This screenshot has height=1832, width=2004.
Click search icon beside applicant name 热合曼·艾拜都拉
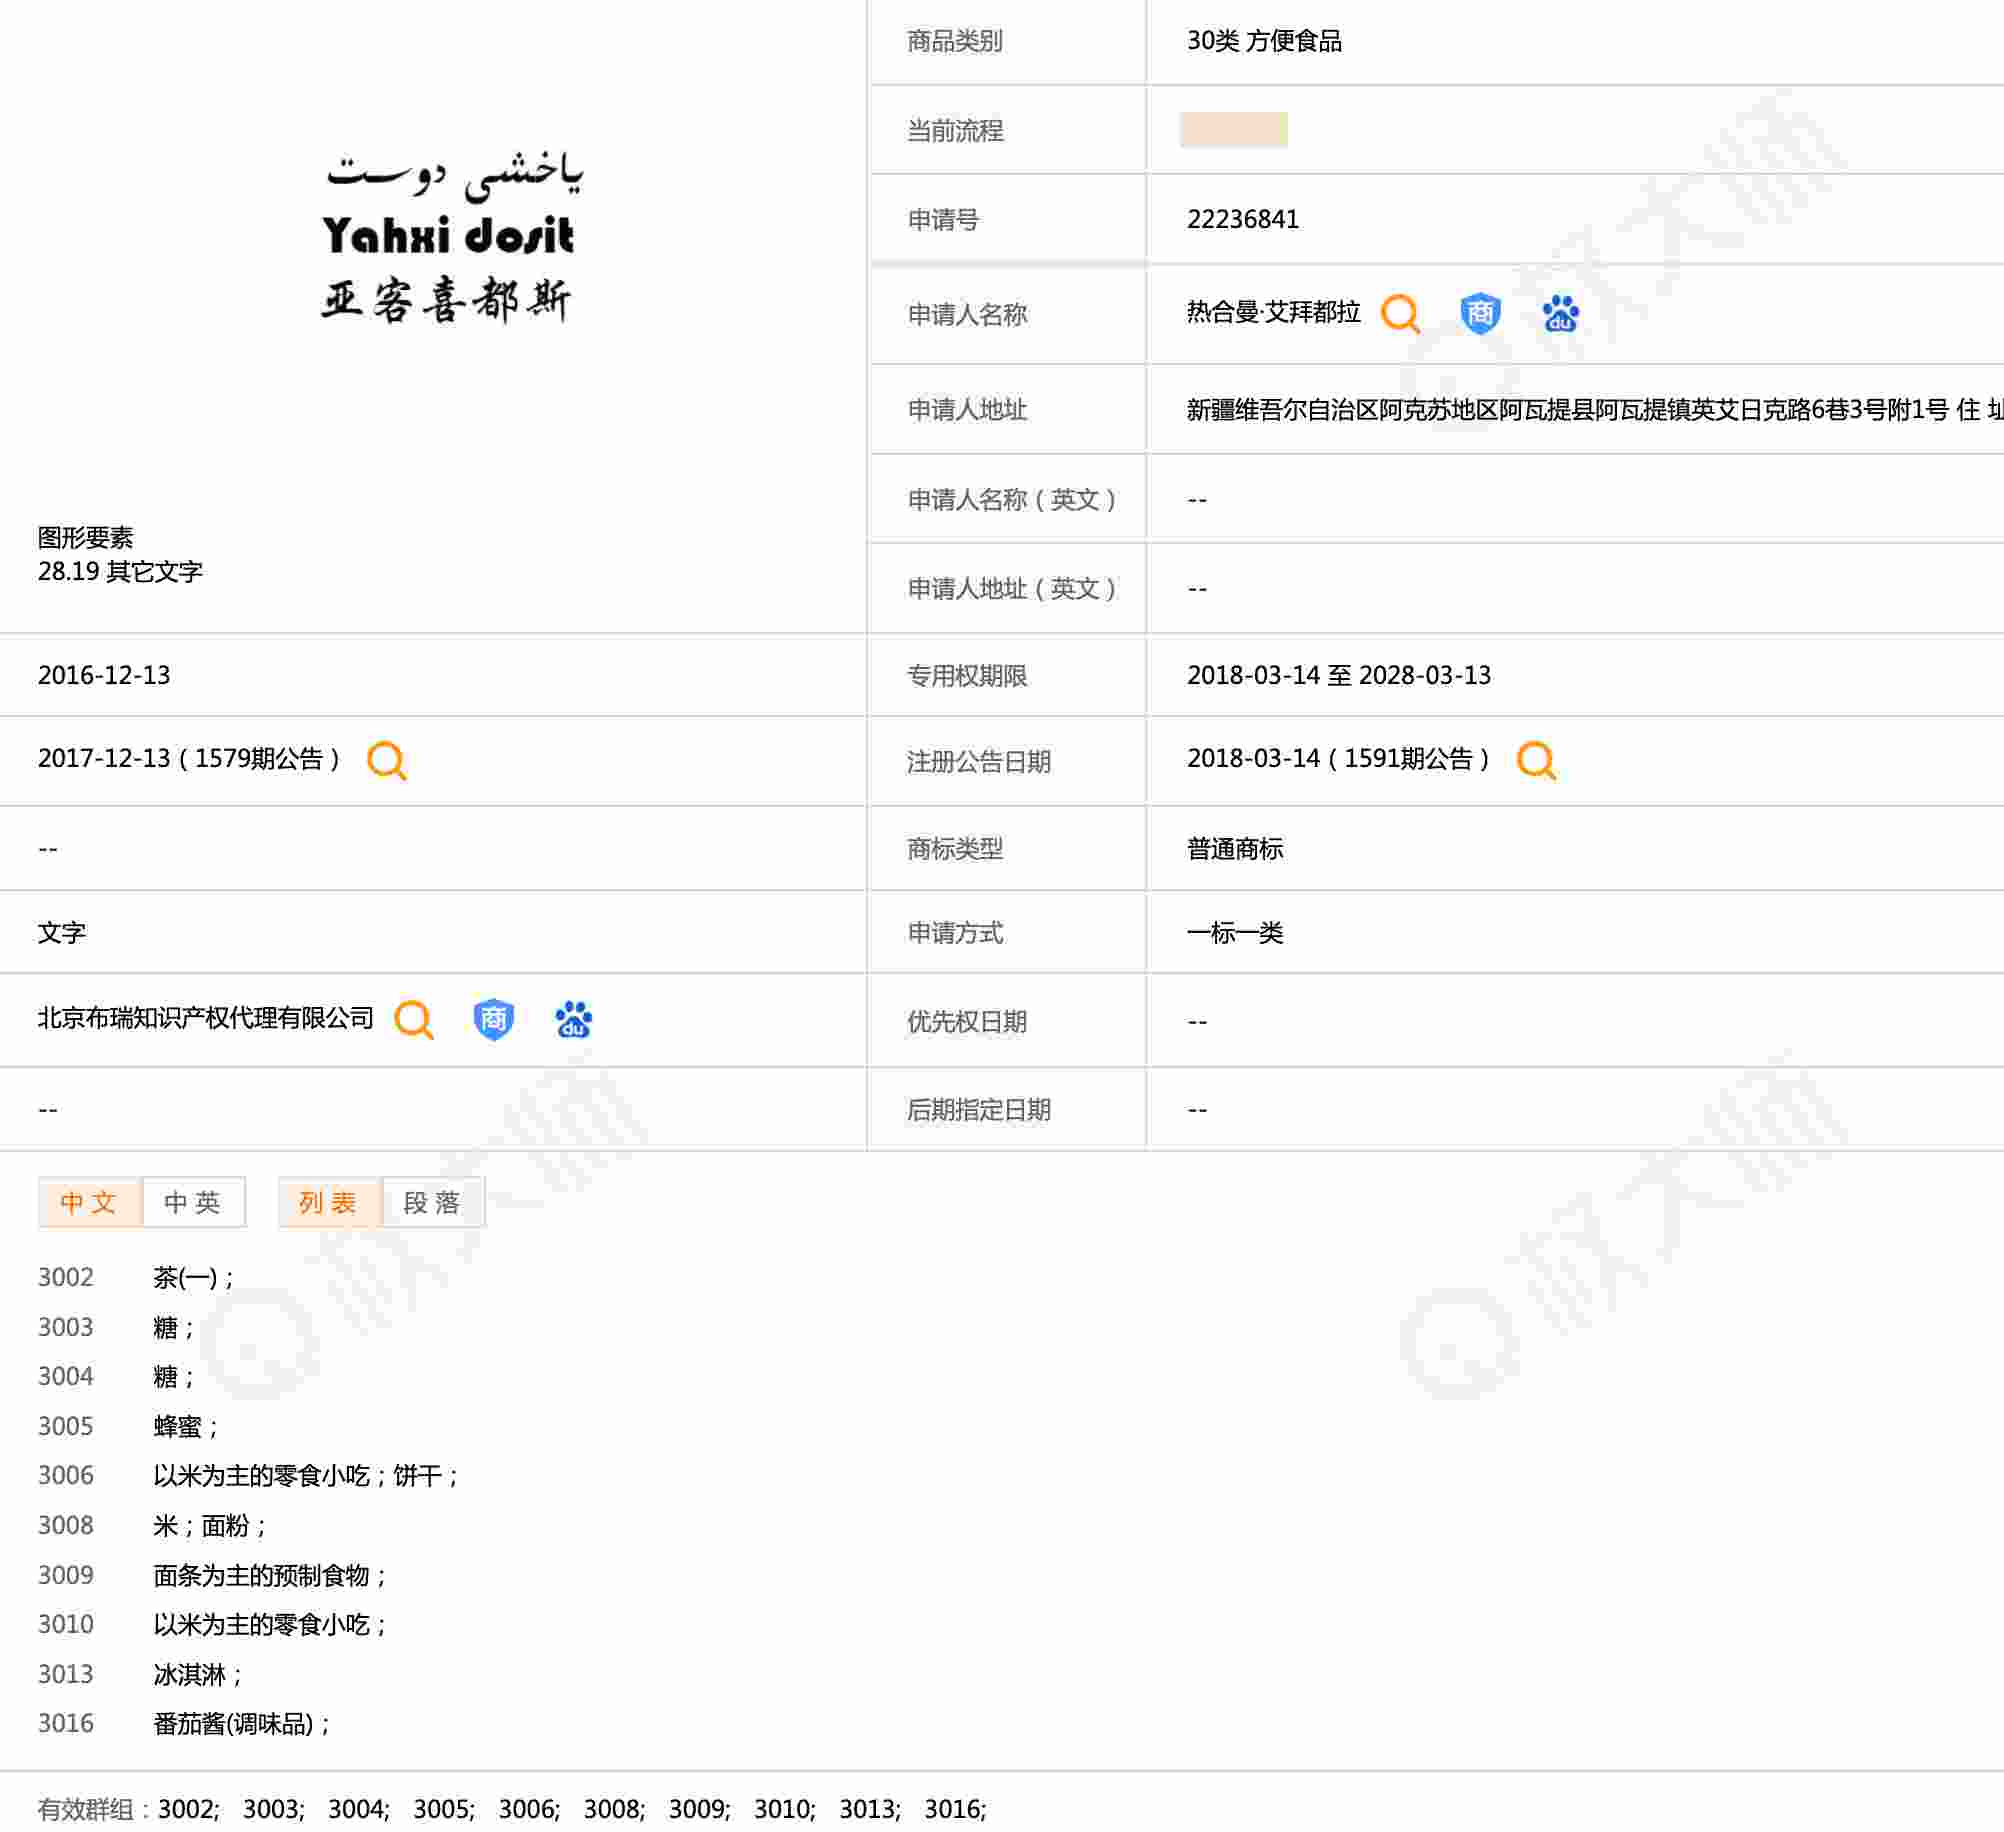[1400, 314]
